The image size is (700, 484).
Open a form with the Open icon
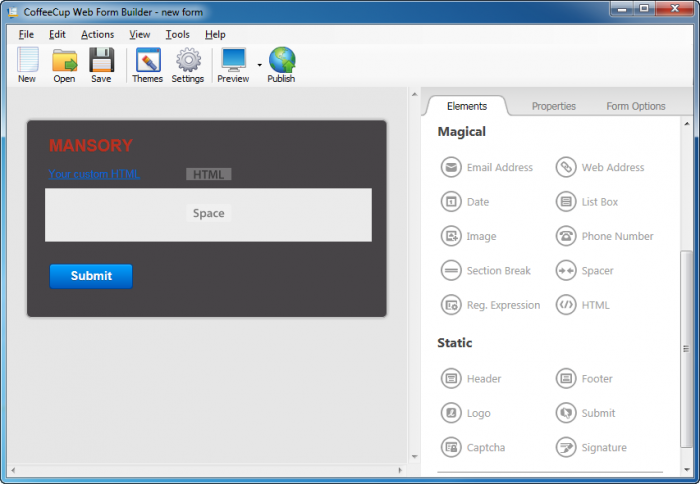[x=64, y=65]
